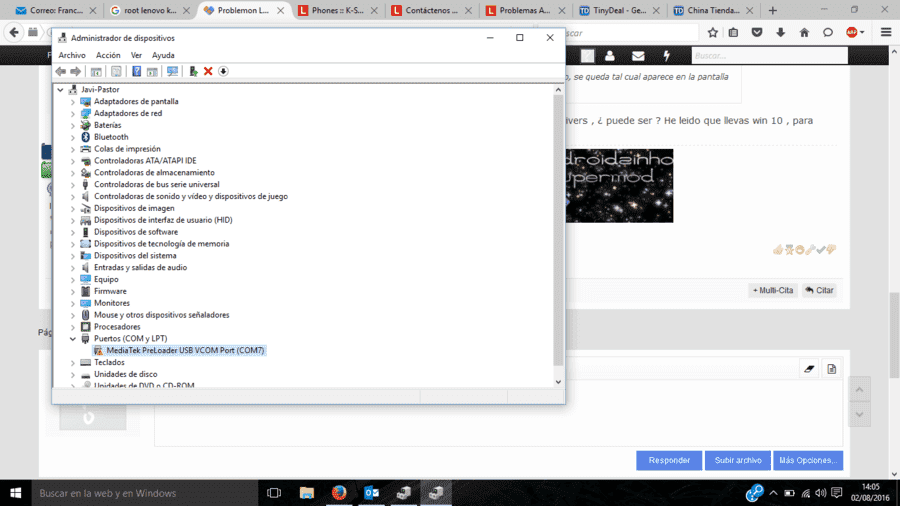This screenshot has width=900, height=506.
Task: Open the Archivo menu
Action: coord(72,55)
